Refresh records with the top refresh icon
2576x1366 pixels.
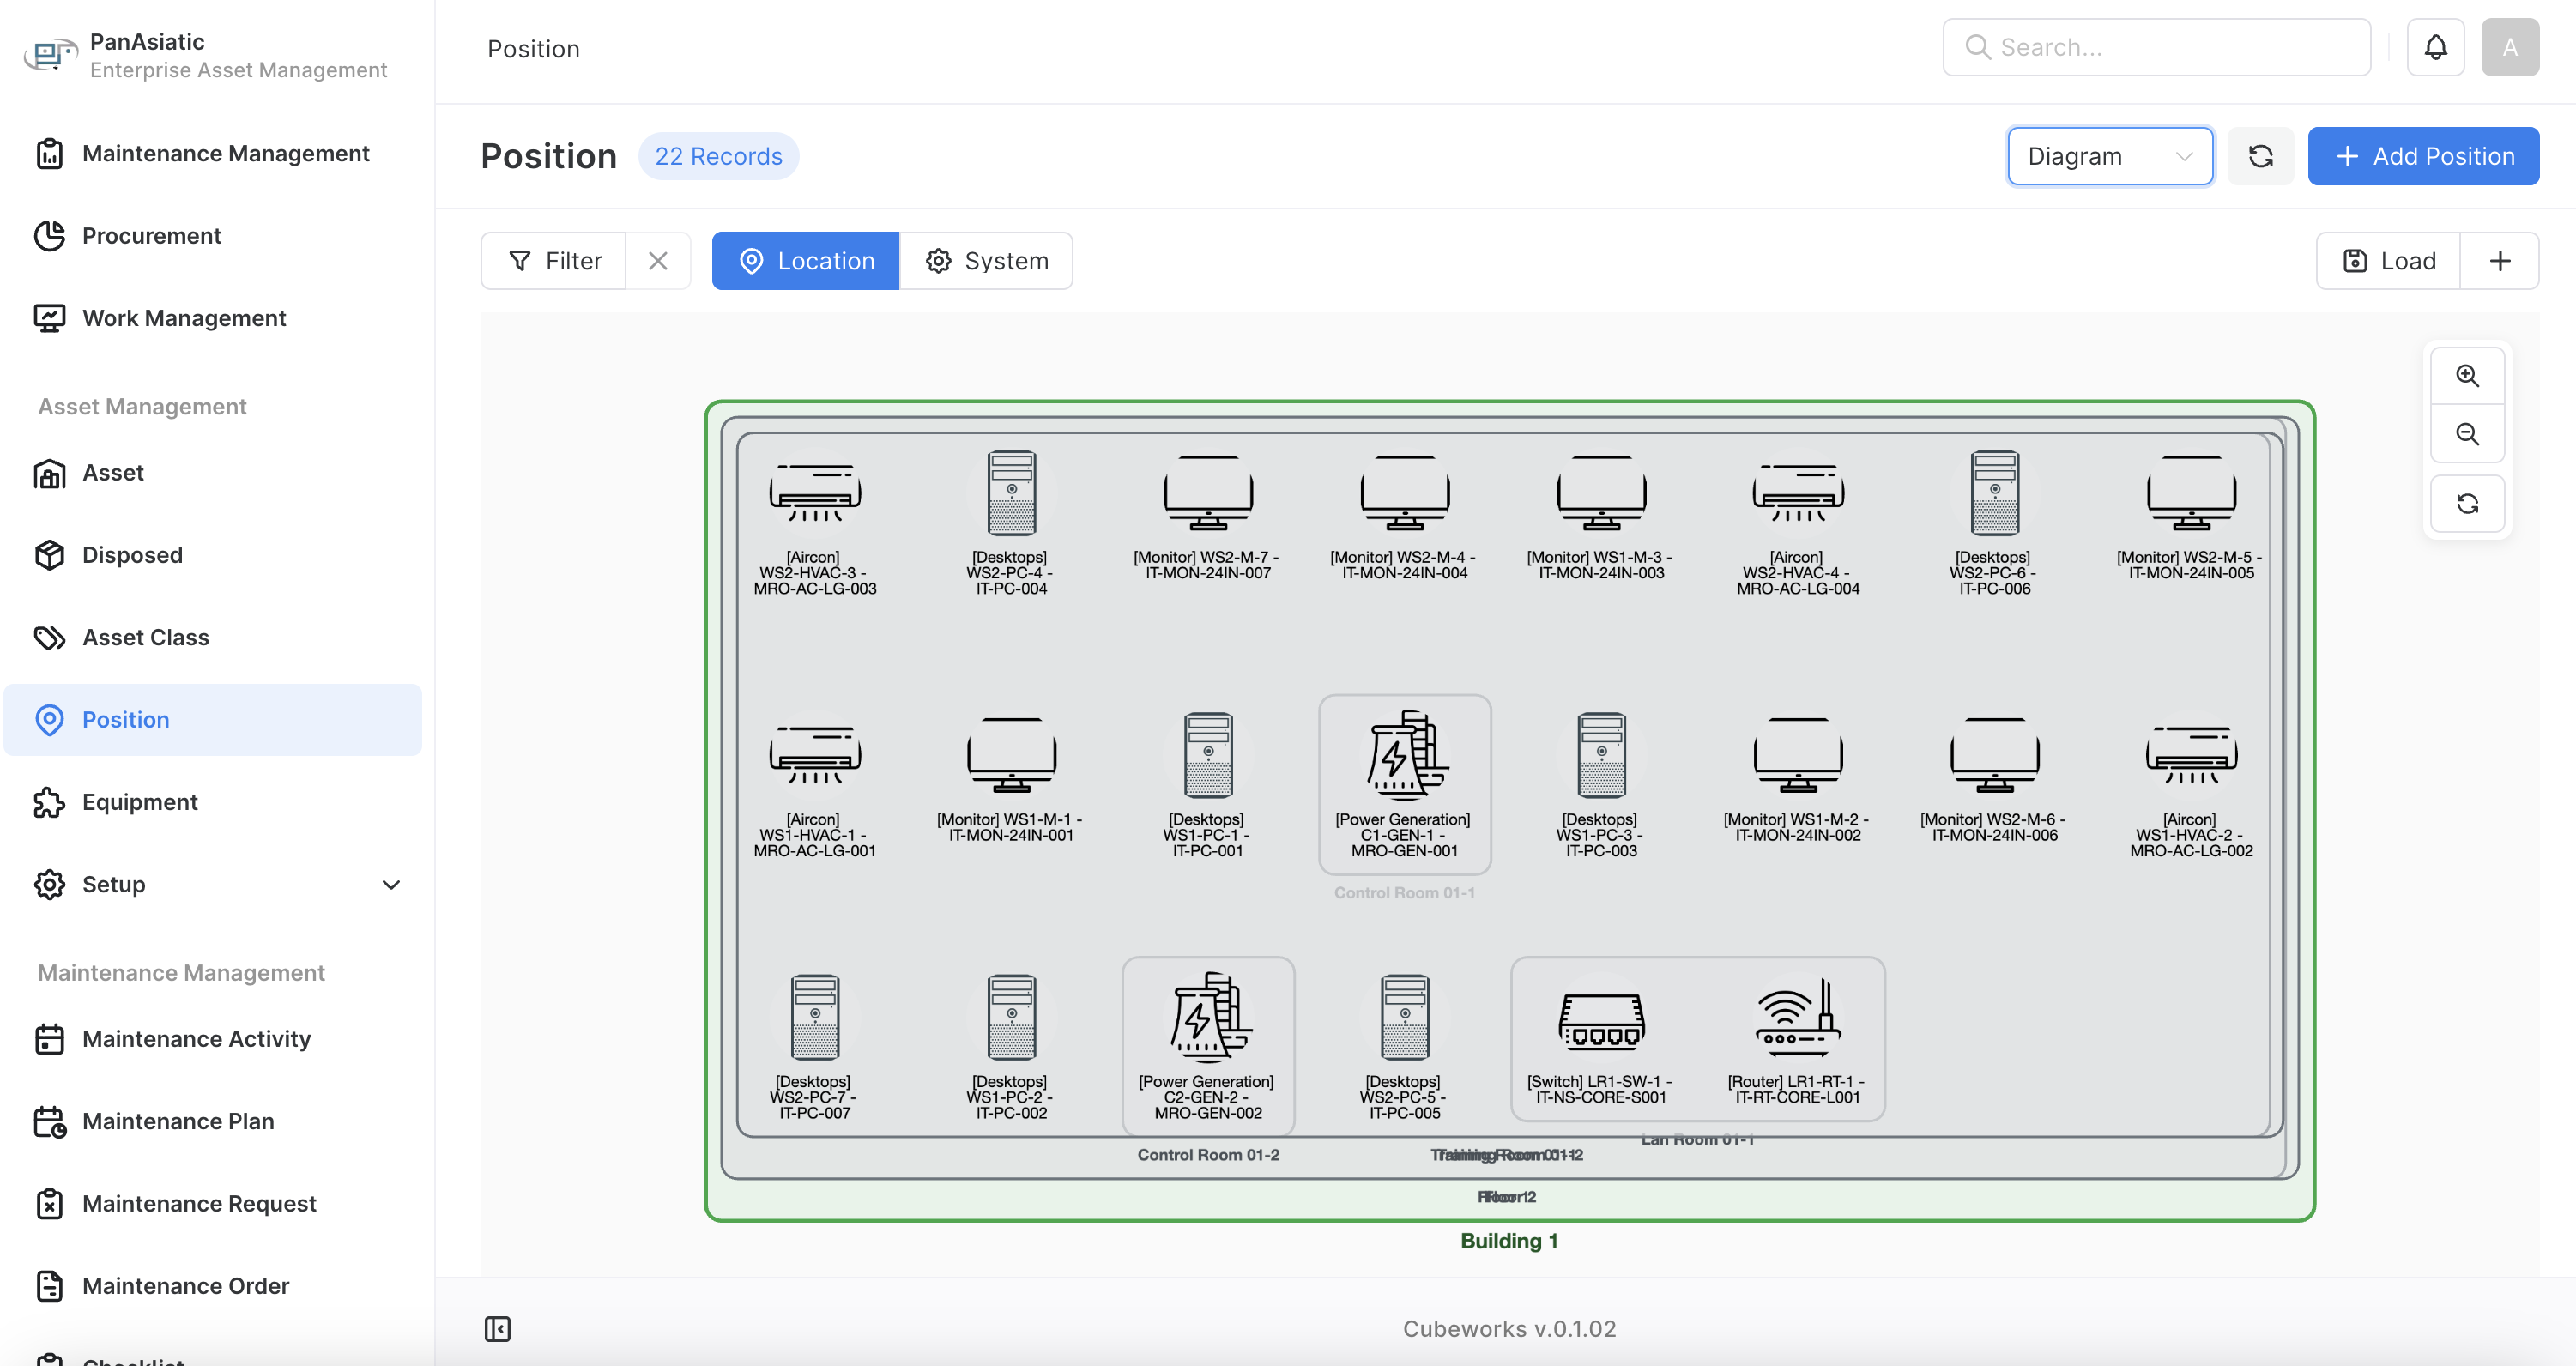[2260, 156]
